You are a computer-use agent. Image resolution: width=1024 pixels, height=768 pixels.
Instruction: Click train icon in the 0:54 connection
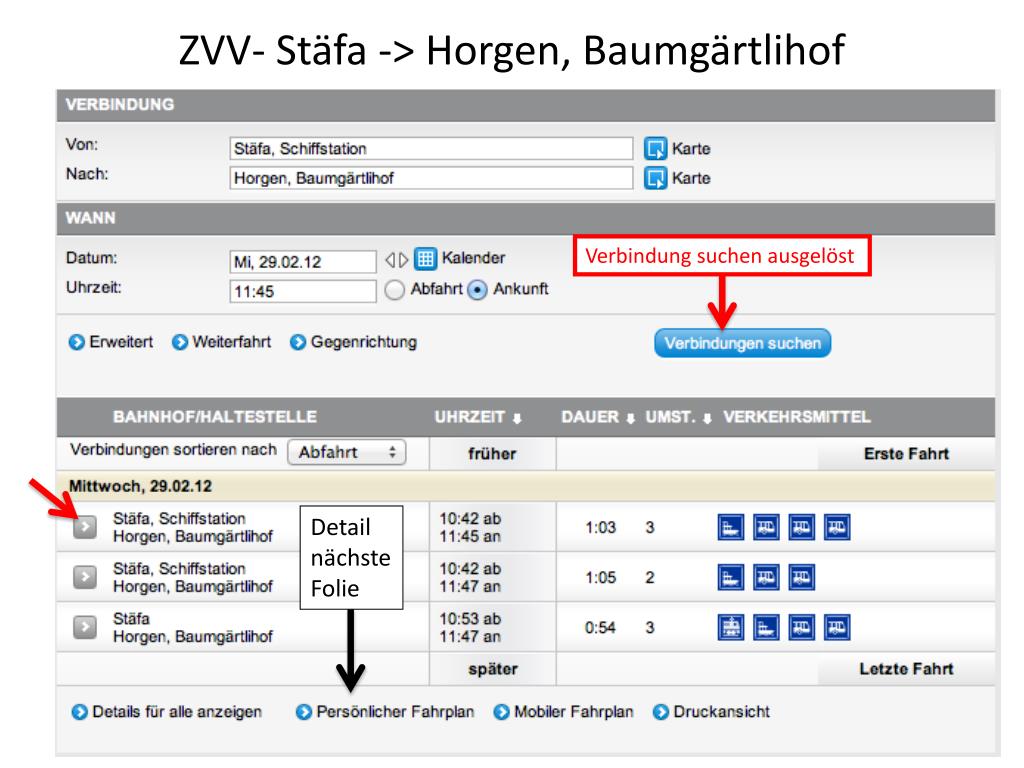(x=731, y=628)
